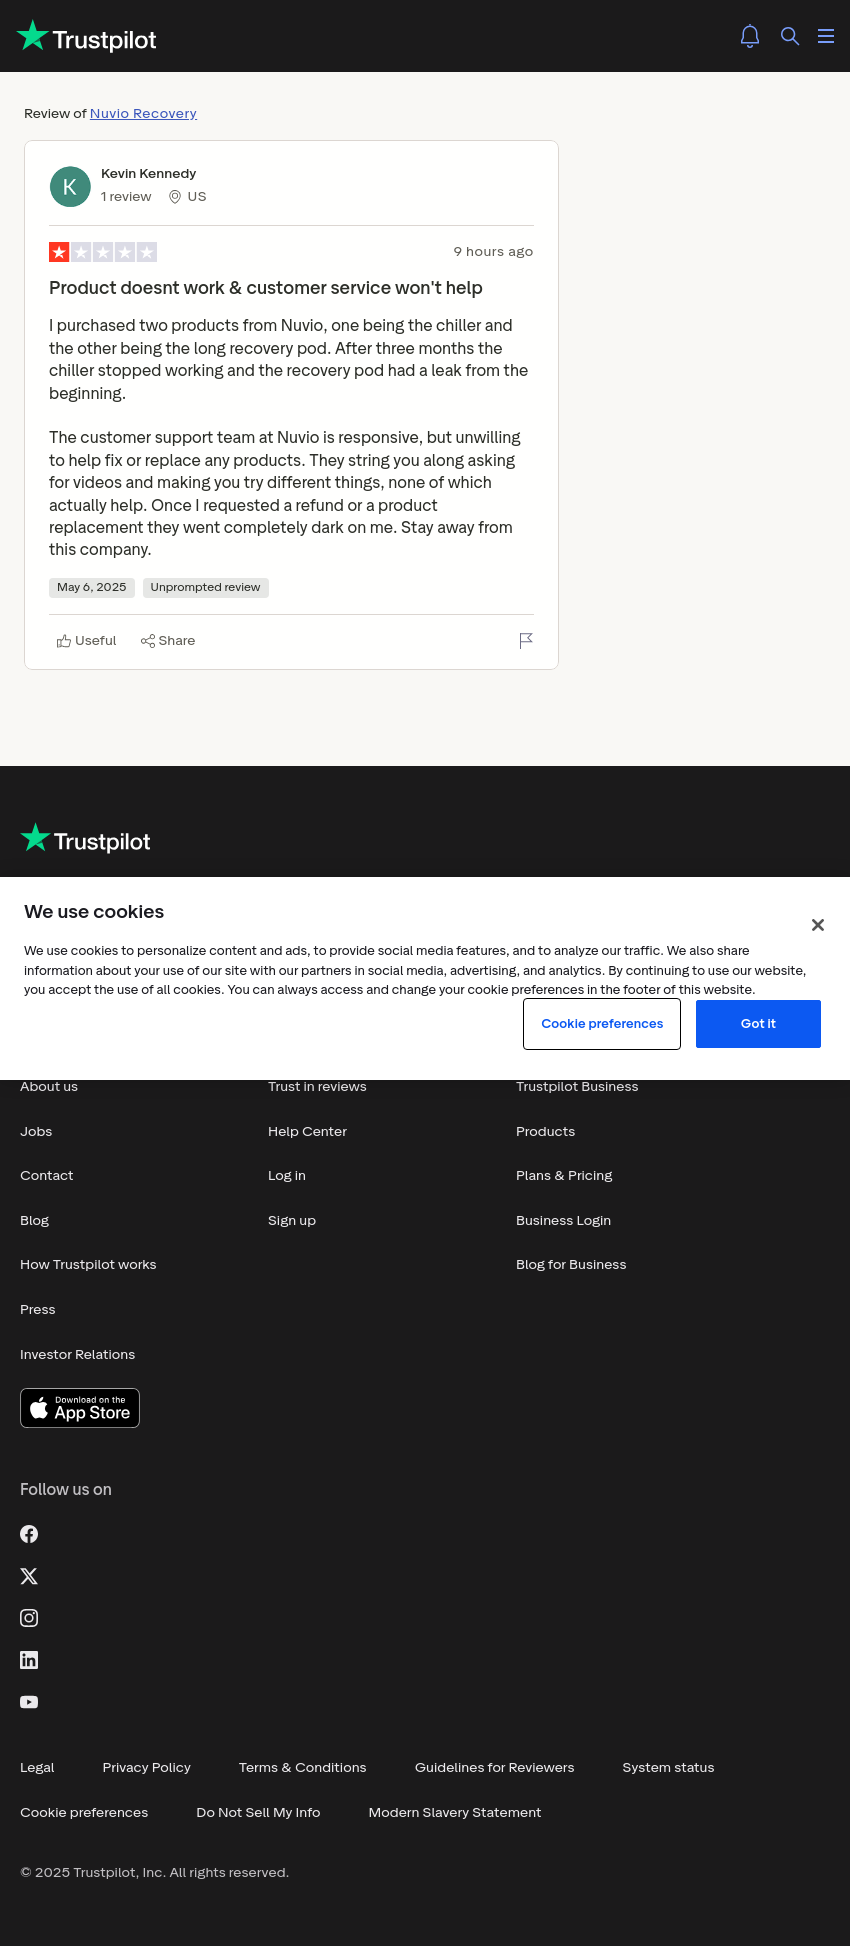This screenshot has height=1946, width=850.
Task: Open Help Center link
Action: [307, 1132]
